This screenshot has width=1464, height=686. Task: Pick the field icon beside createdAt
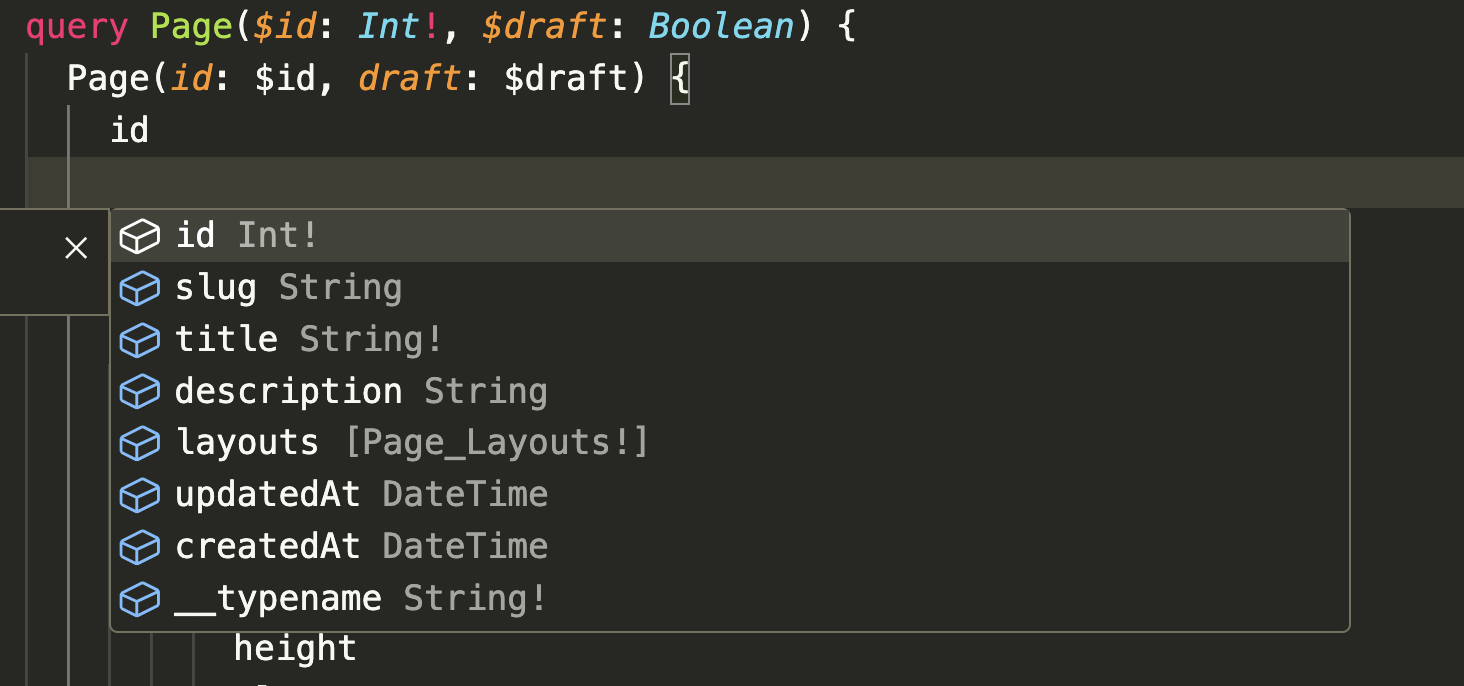[x=140, y=547]
